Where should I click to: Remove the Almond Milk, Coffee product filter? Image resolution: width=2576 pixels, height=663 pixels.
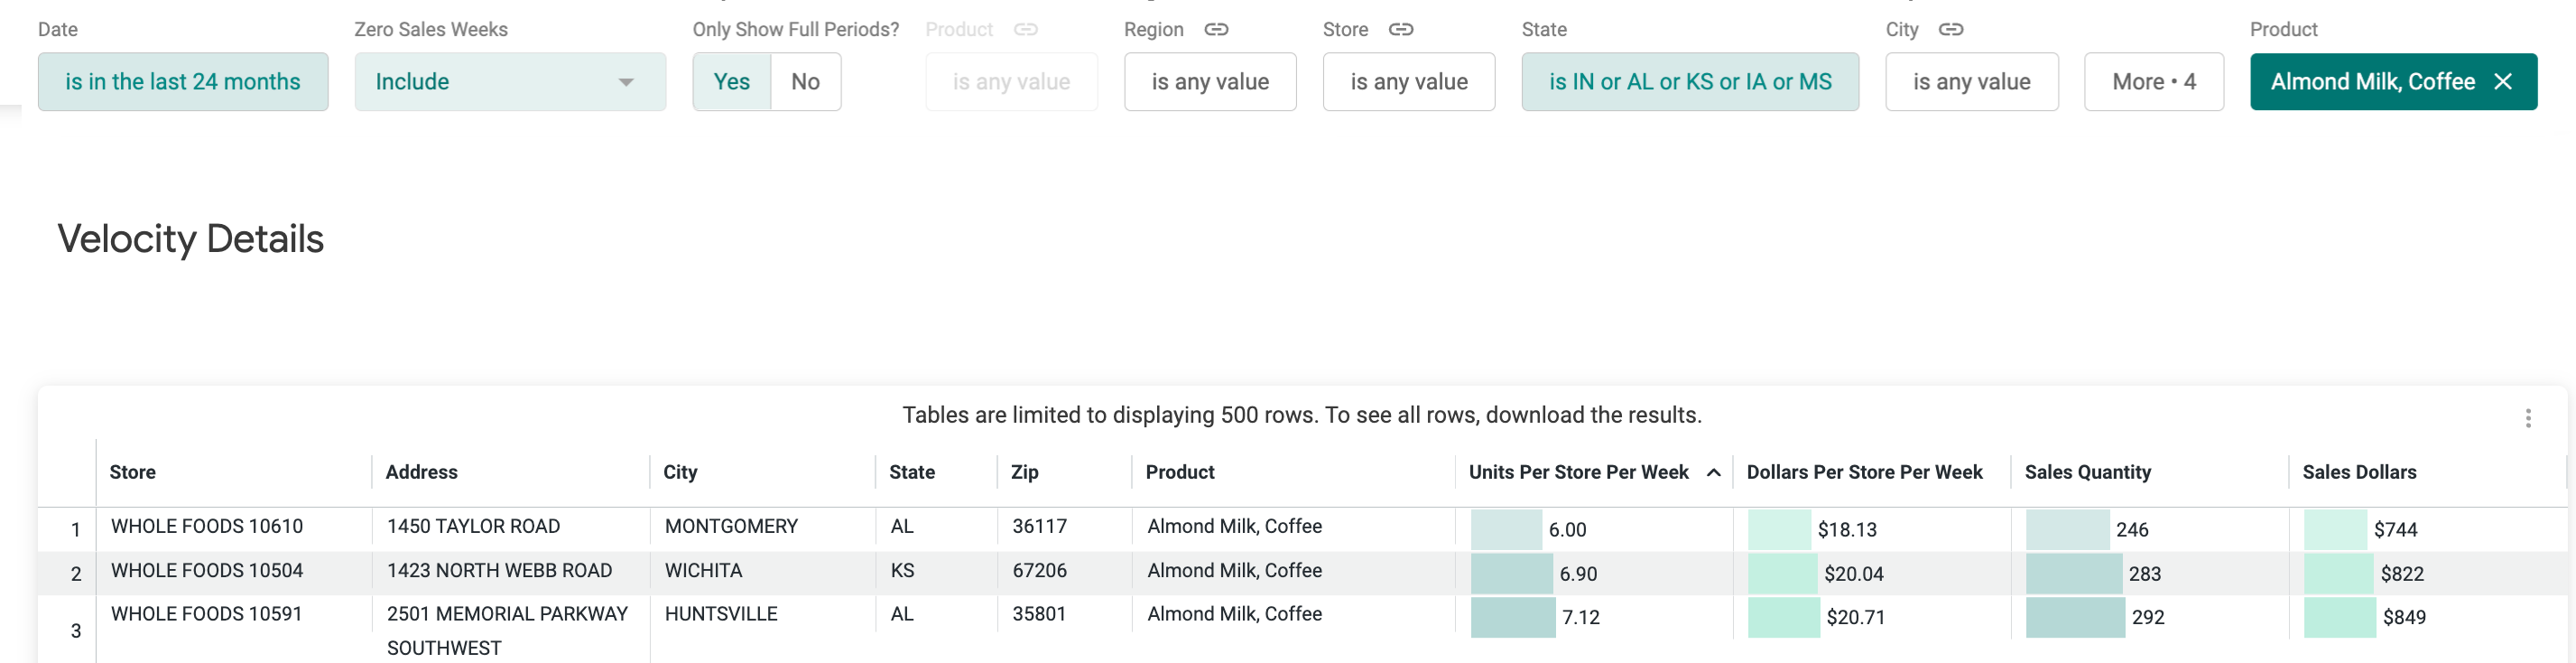2502,82
